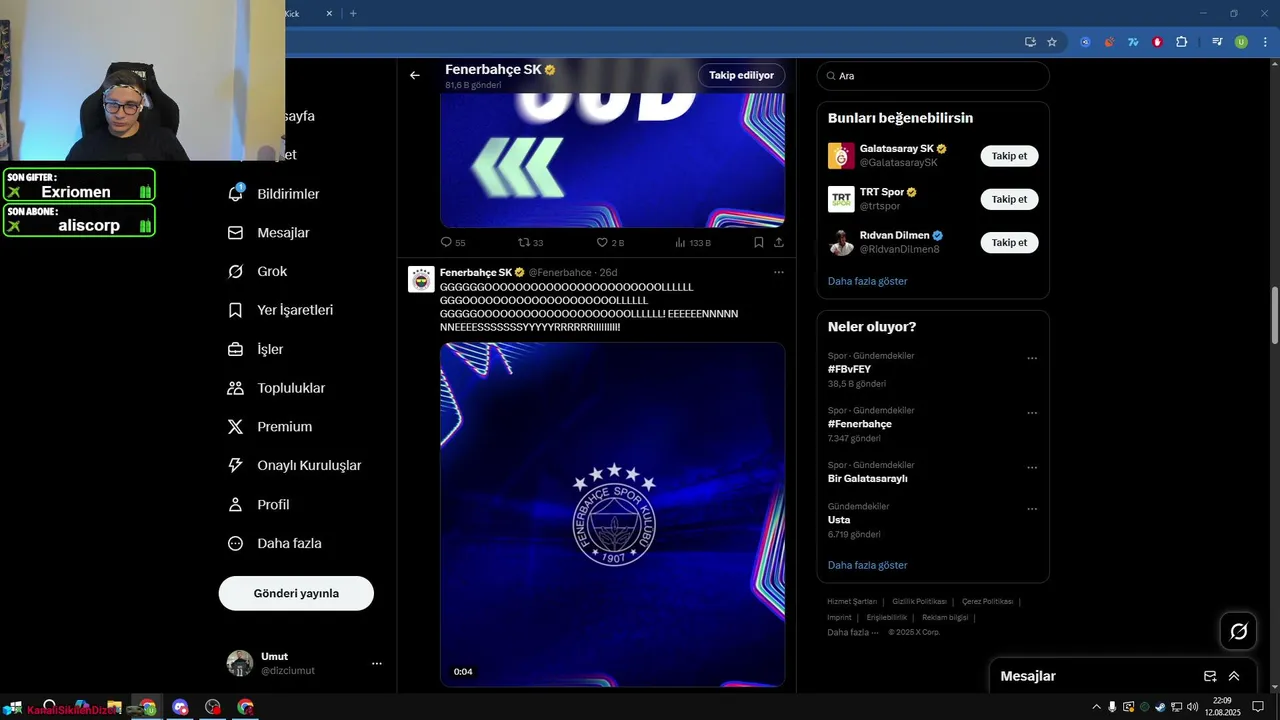Open Steam icon in system tray

pyautogui.click(x=1160, y=707)
